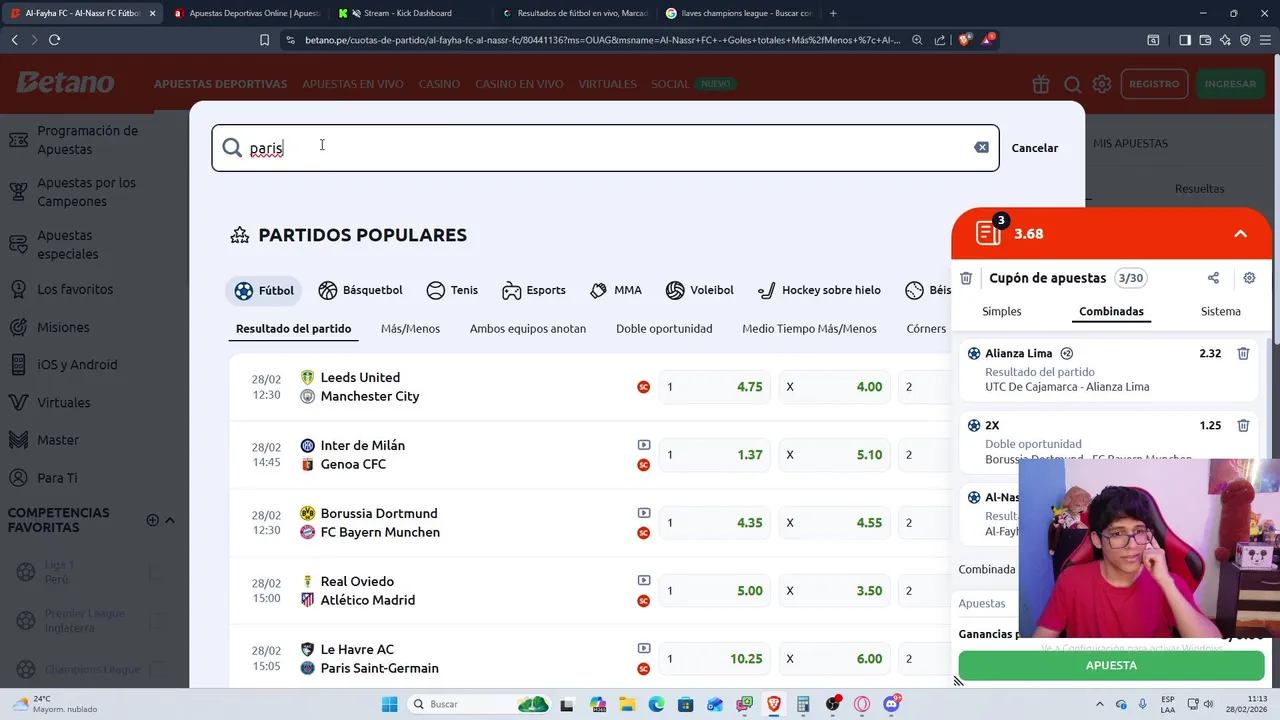Switch to Medio Tiempo Más/Menos tab
Viewport: 1280px width, 720px height.
pos(809,329)
